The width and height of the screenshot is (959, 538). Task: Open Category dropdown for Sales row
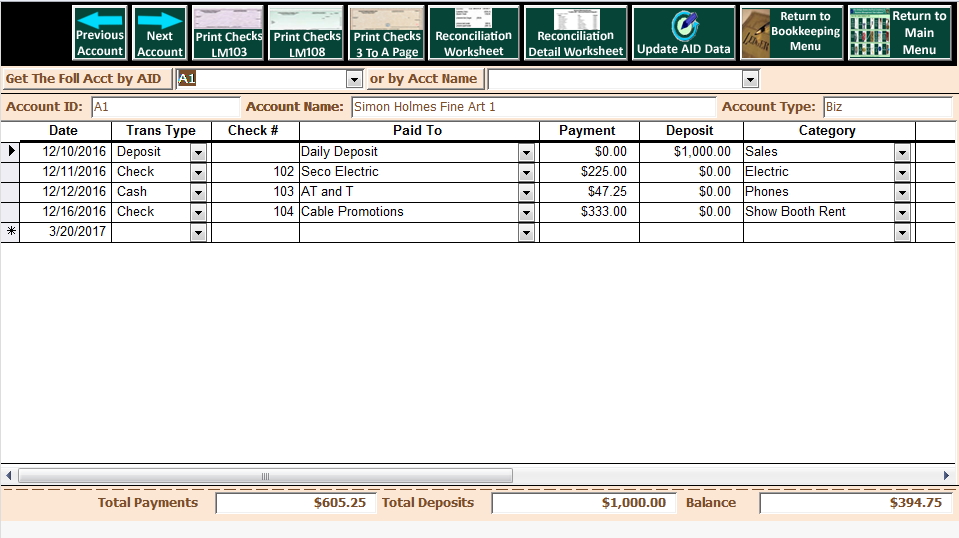tap(902, 152)
